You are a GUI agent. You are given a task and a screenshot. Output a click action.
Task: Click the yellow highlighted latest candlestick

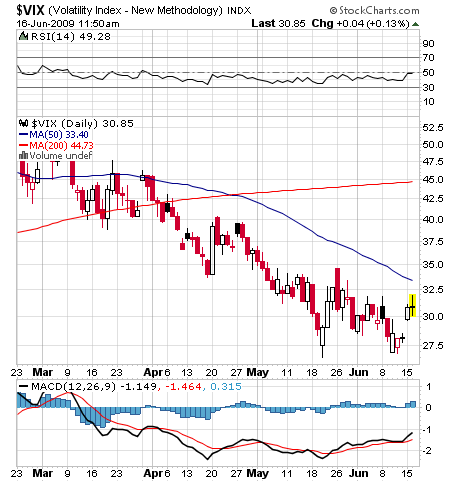point(413,305)
